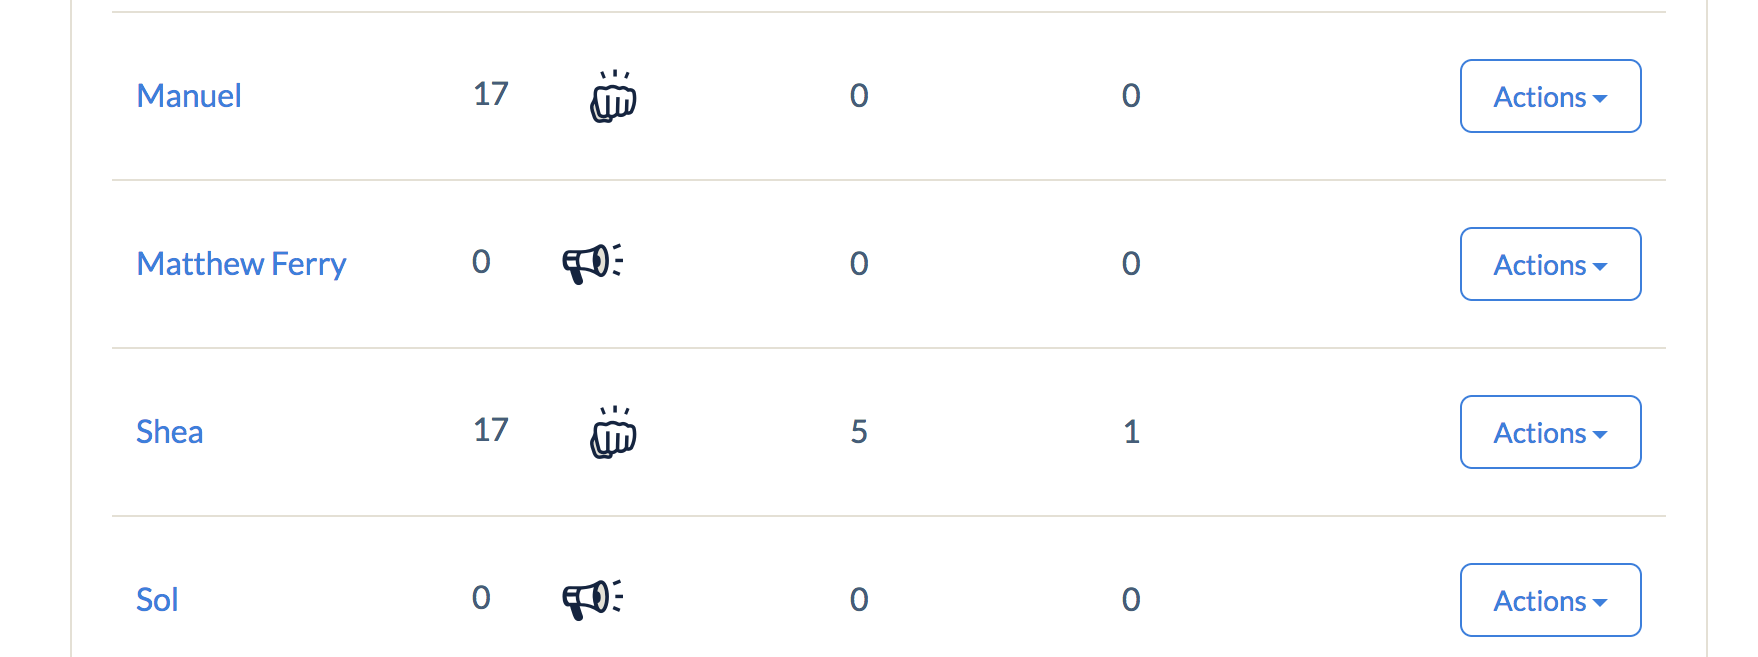
Task: Open the Matthew Ferry profile link
Action: 241,264
